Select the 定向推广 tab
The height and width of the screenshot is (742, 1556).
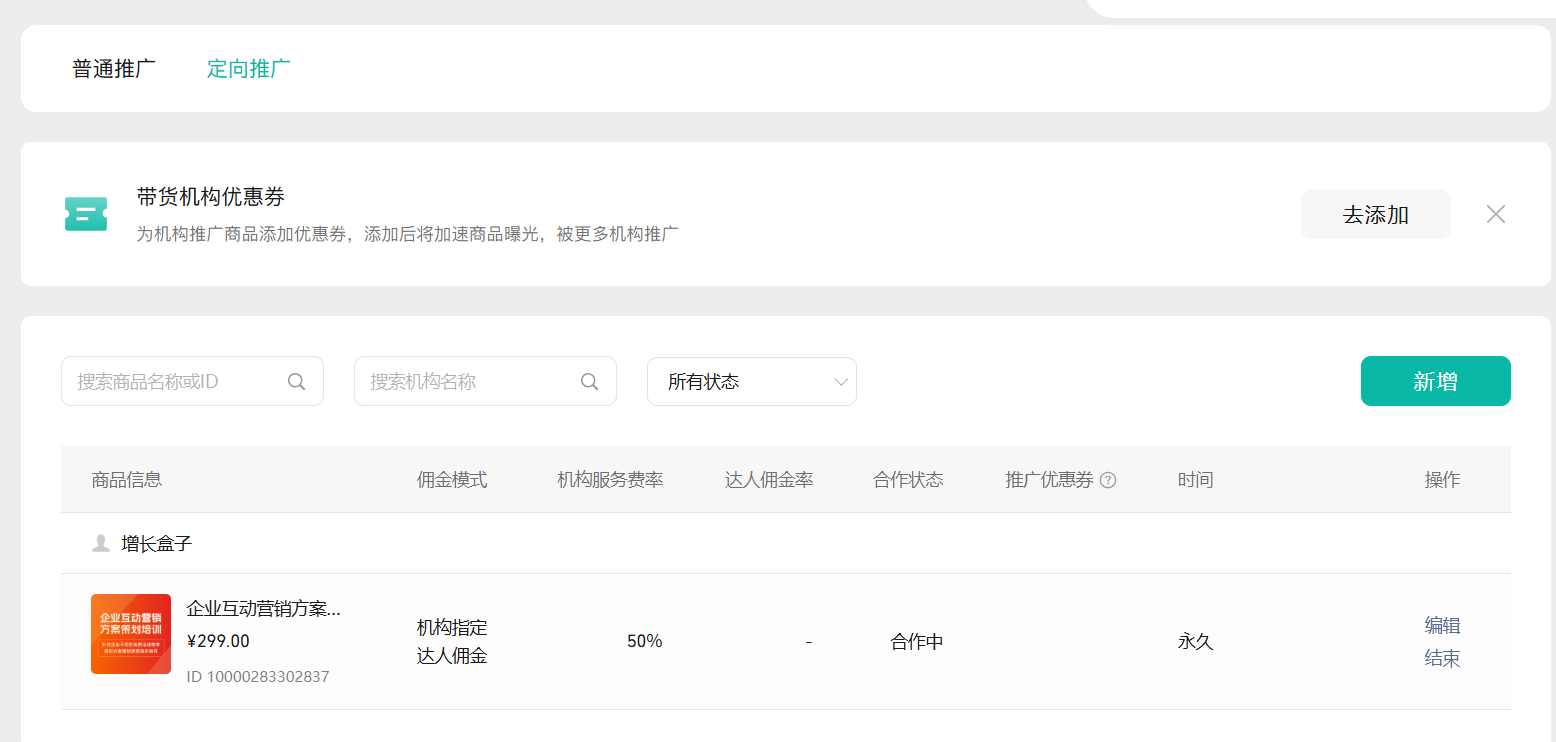(248, 69)
